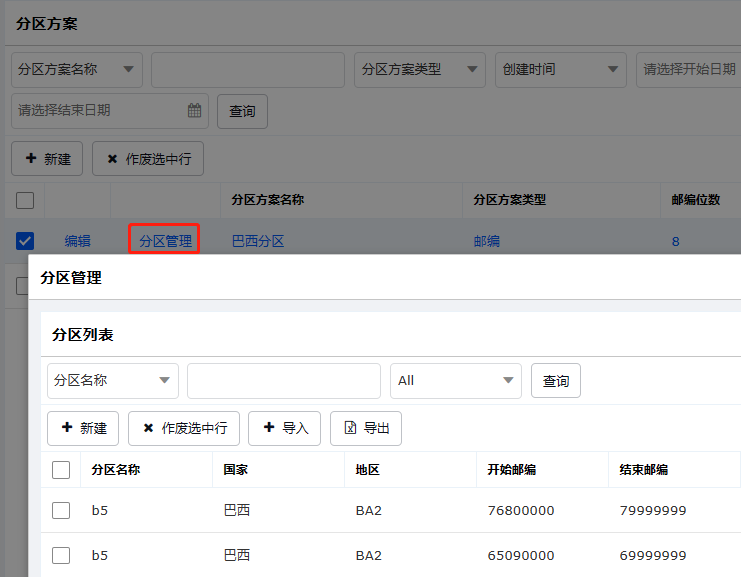Click the 国家 column header
Screen dimensions: 741x577
coord(235,470)
